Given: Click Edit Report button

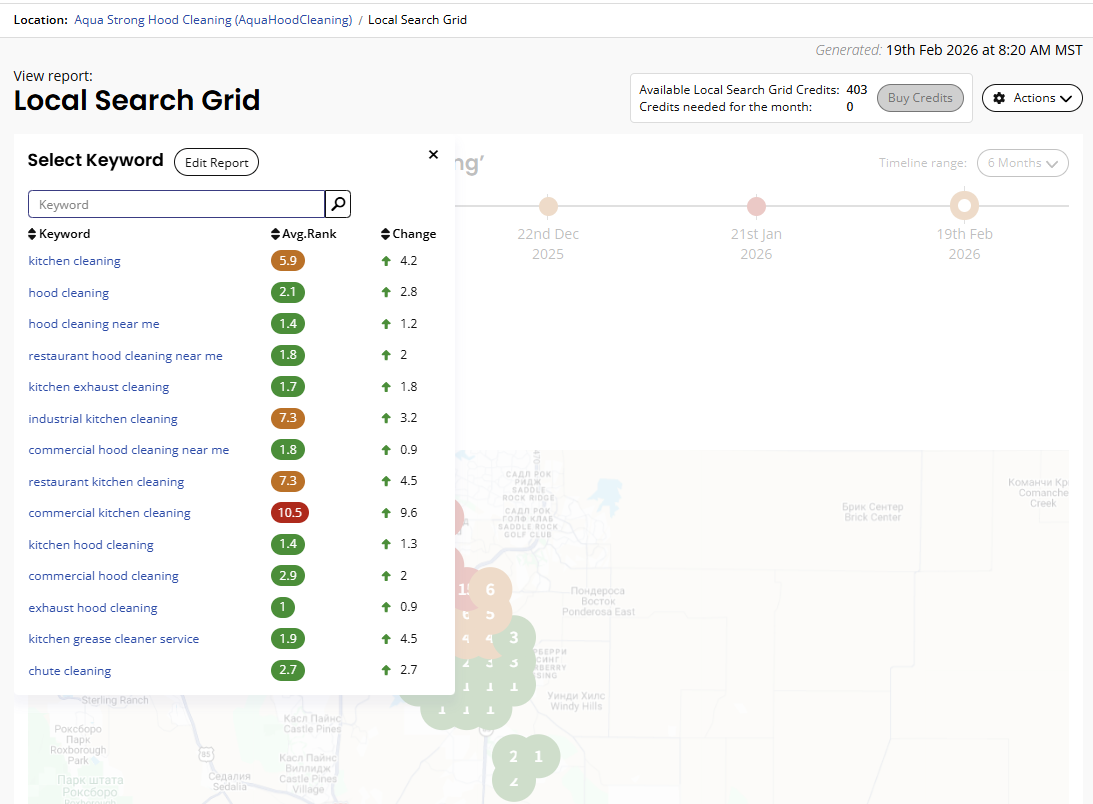Looking at the screenshot, I should (x=216, y=162).
